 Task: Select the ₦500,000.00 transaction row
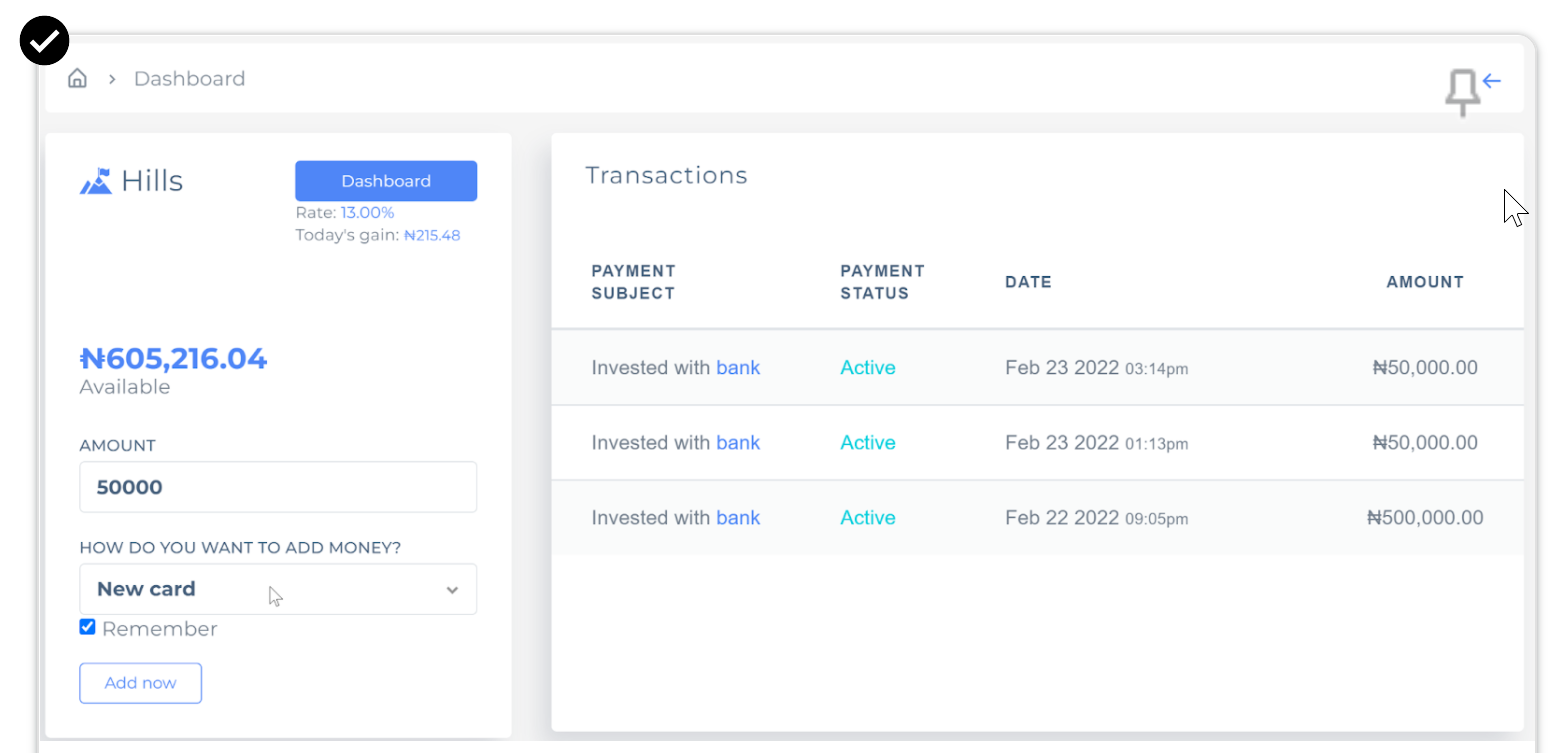(1037, 517)
